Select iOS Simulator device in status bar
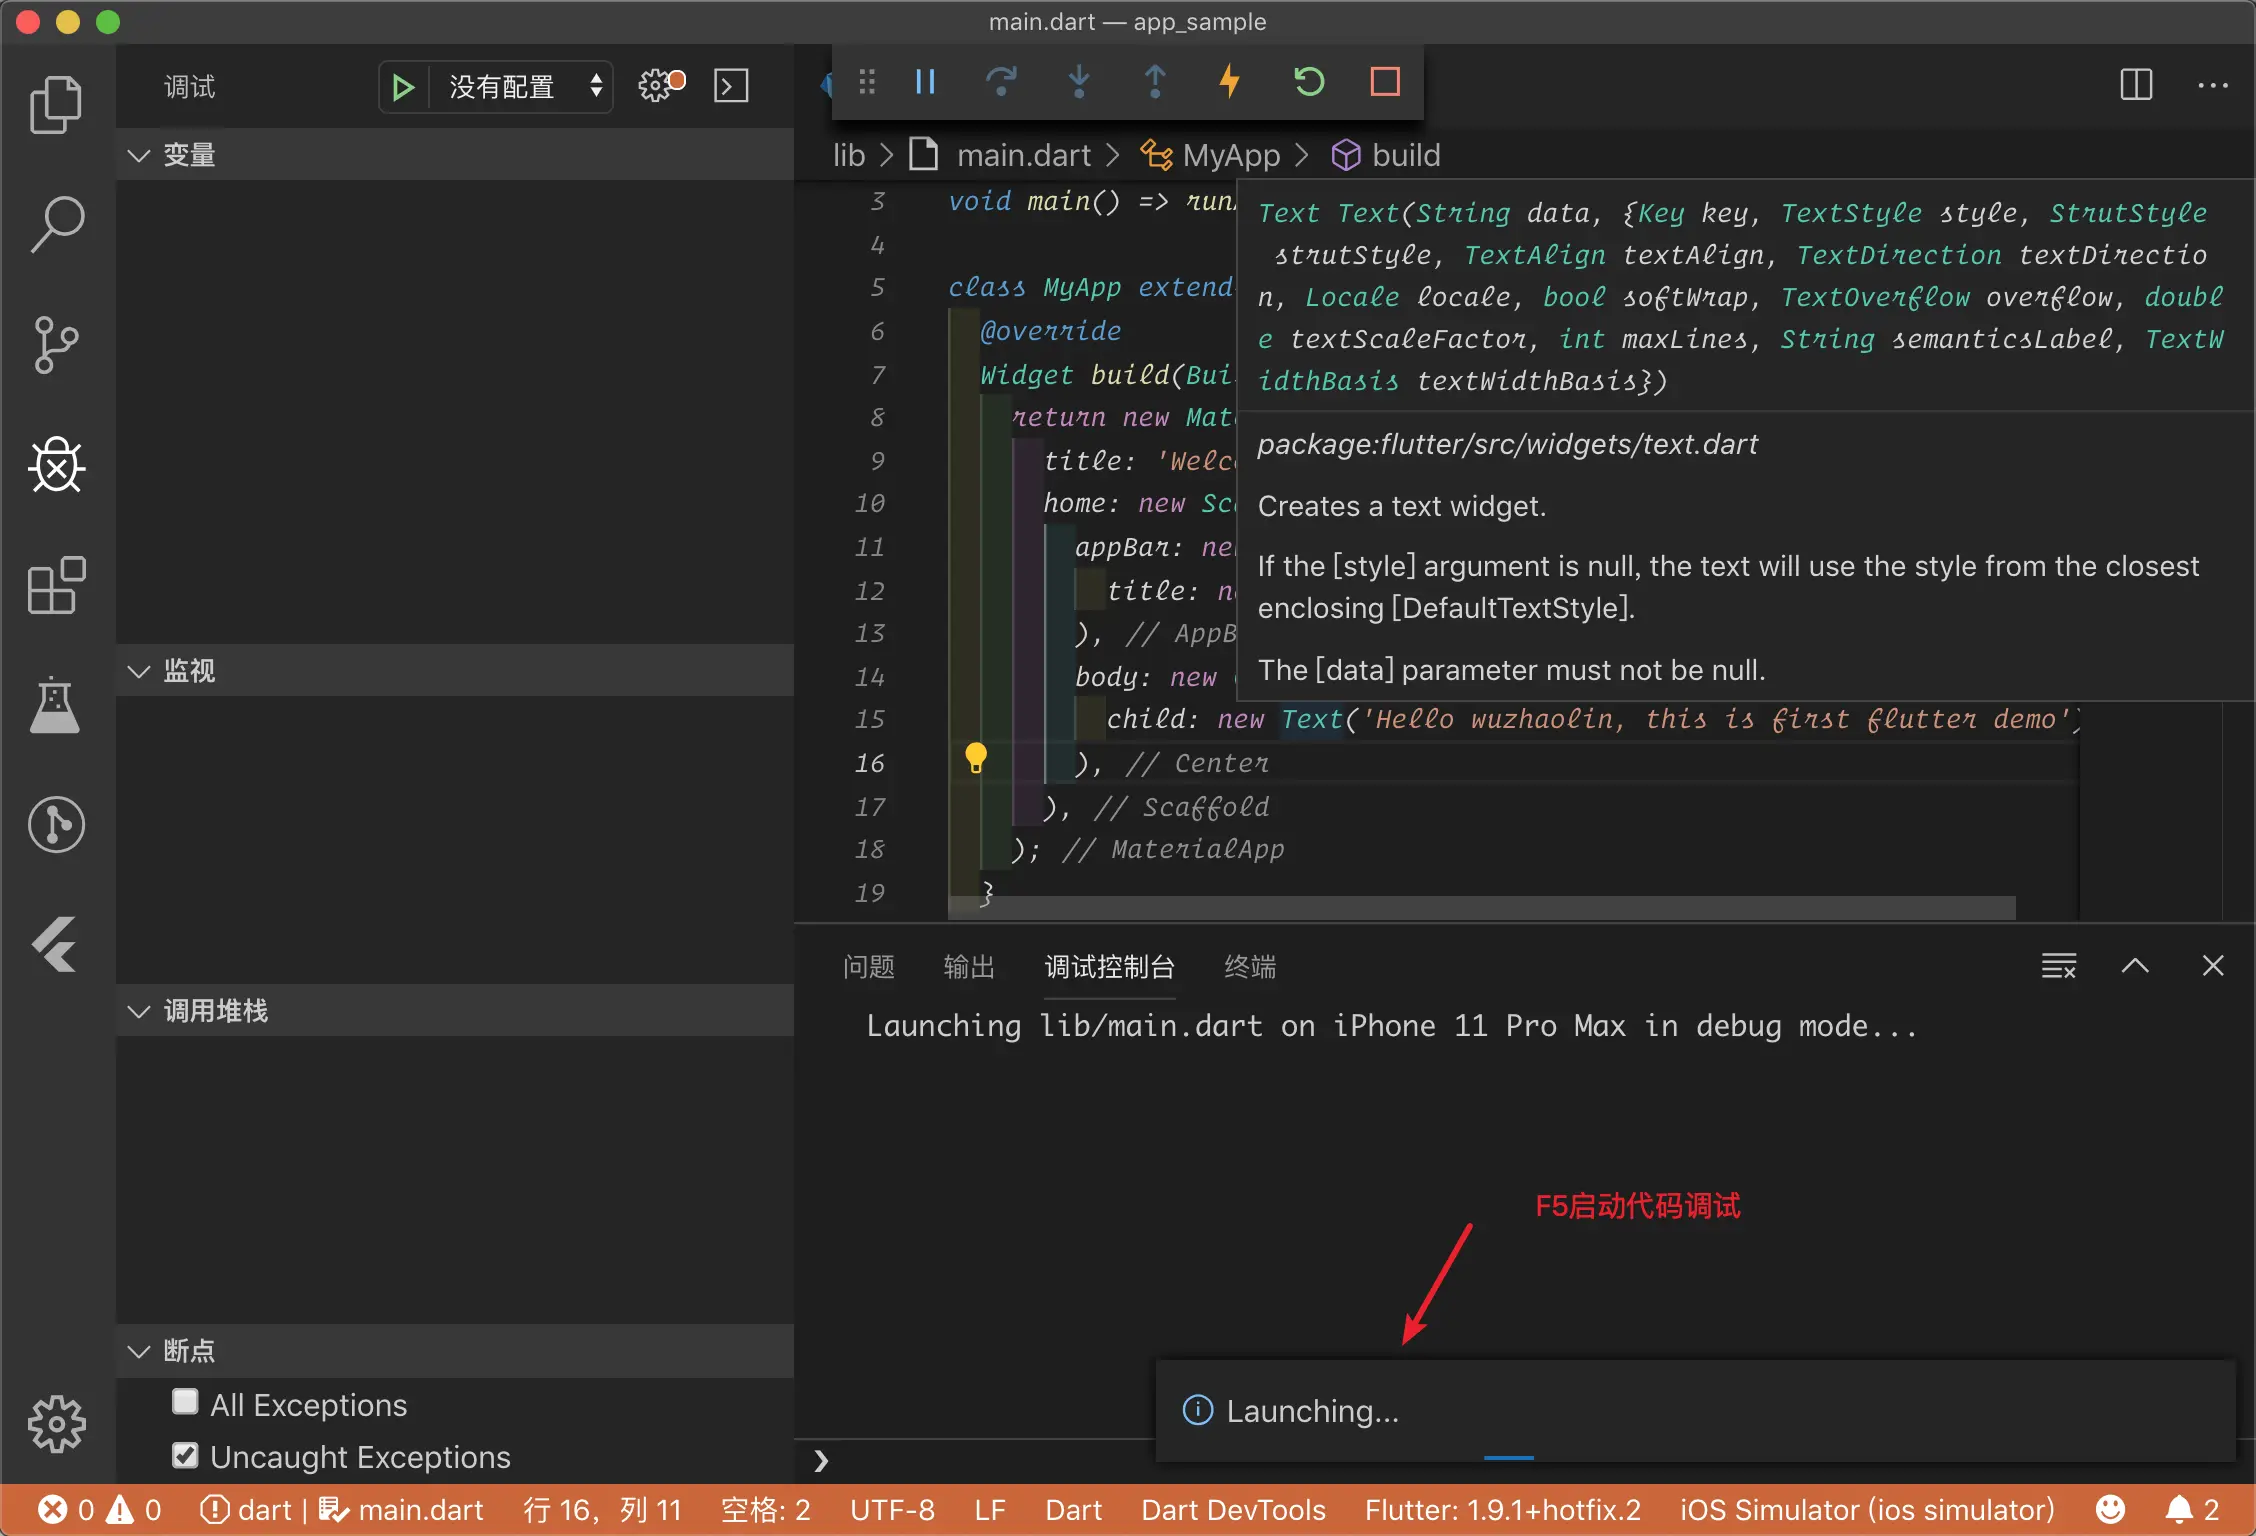Image resolution: width=2256 pixels, height=1536 pixels. (1866, 1510)
